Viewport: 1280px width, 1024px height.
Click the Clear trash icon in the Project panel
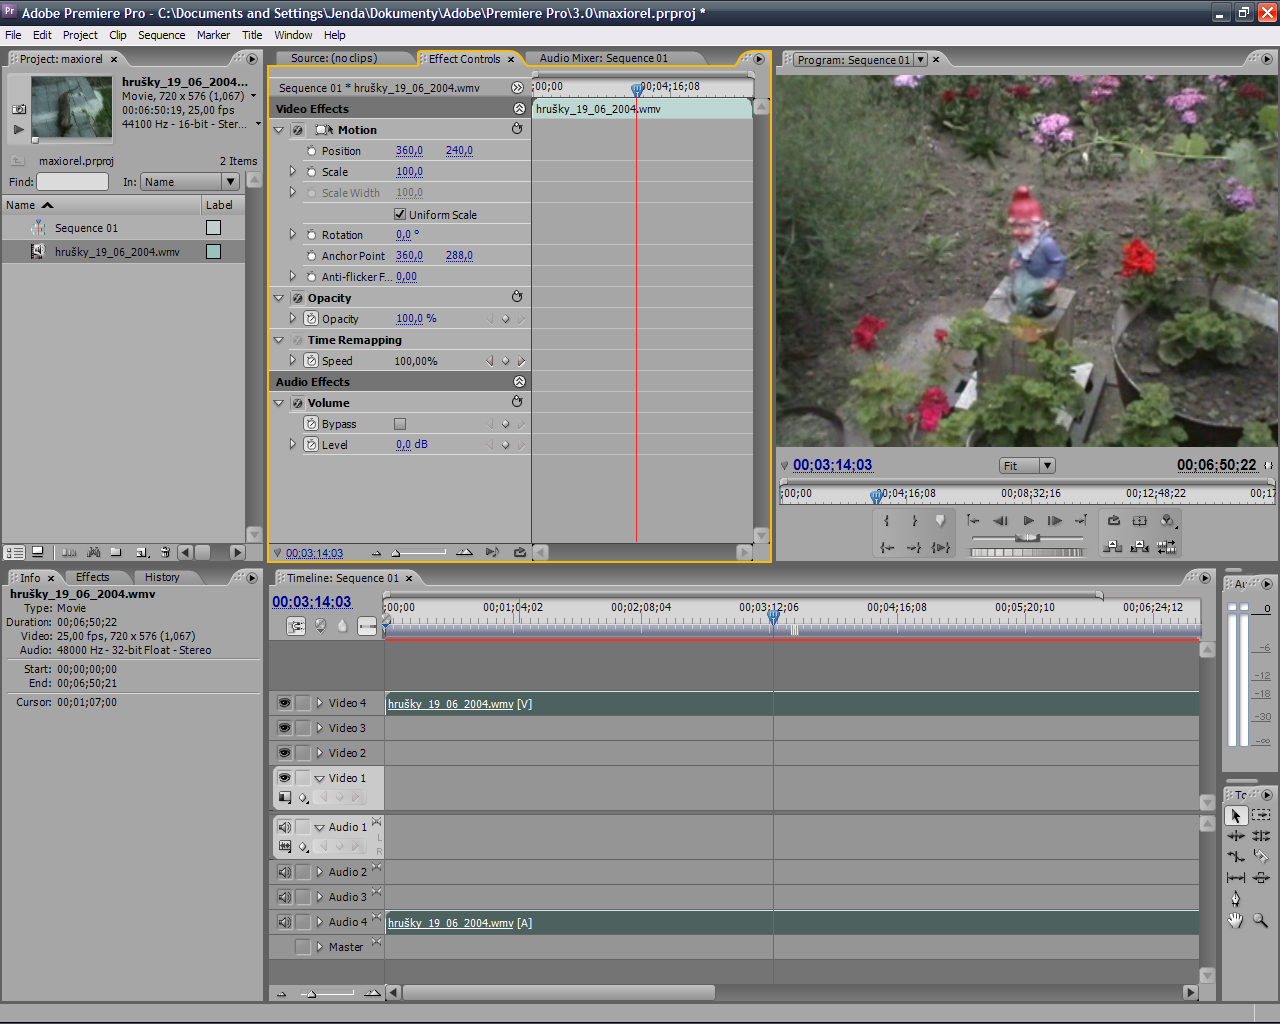coord(165,551)
